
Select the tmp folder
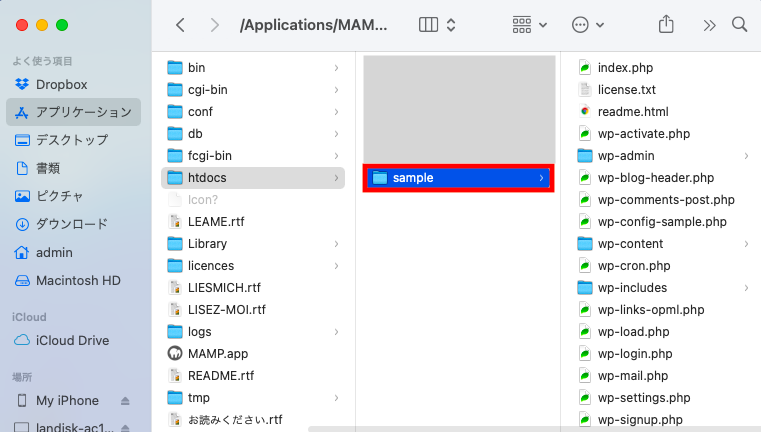(x=253, y=398)
